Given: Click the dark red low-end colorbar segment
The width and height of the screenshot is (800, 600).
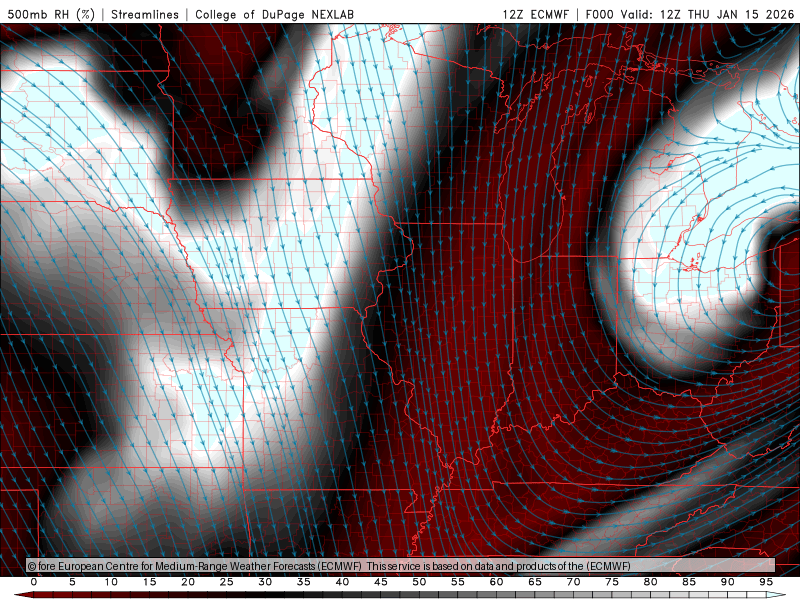Looking at the screenshot, I should [x=23, y=595].
